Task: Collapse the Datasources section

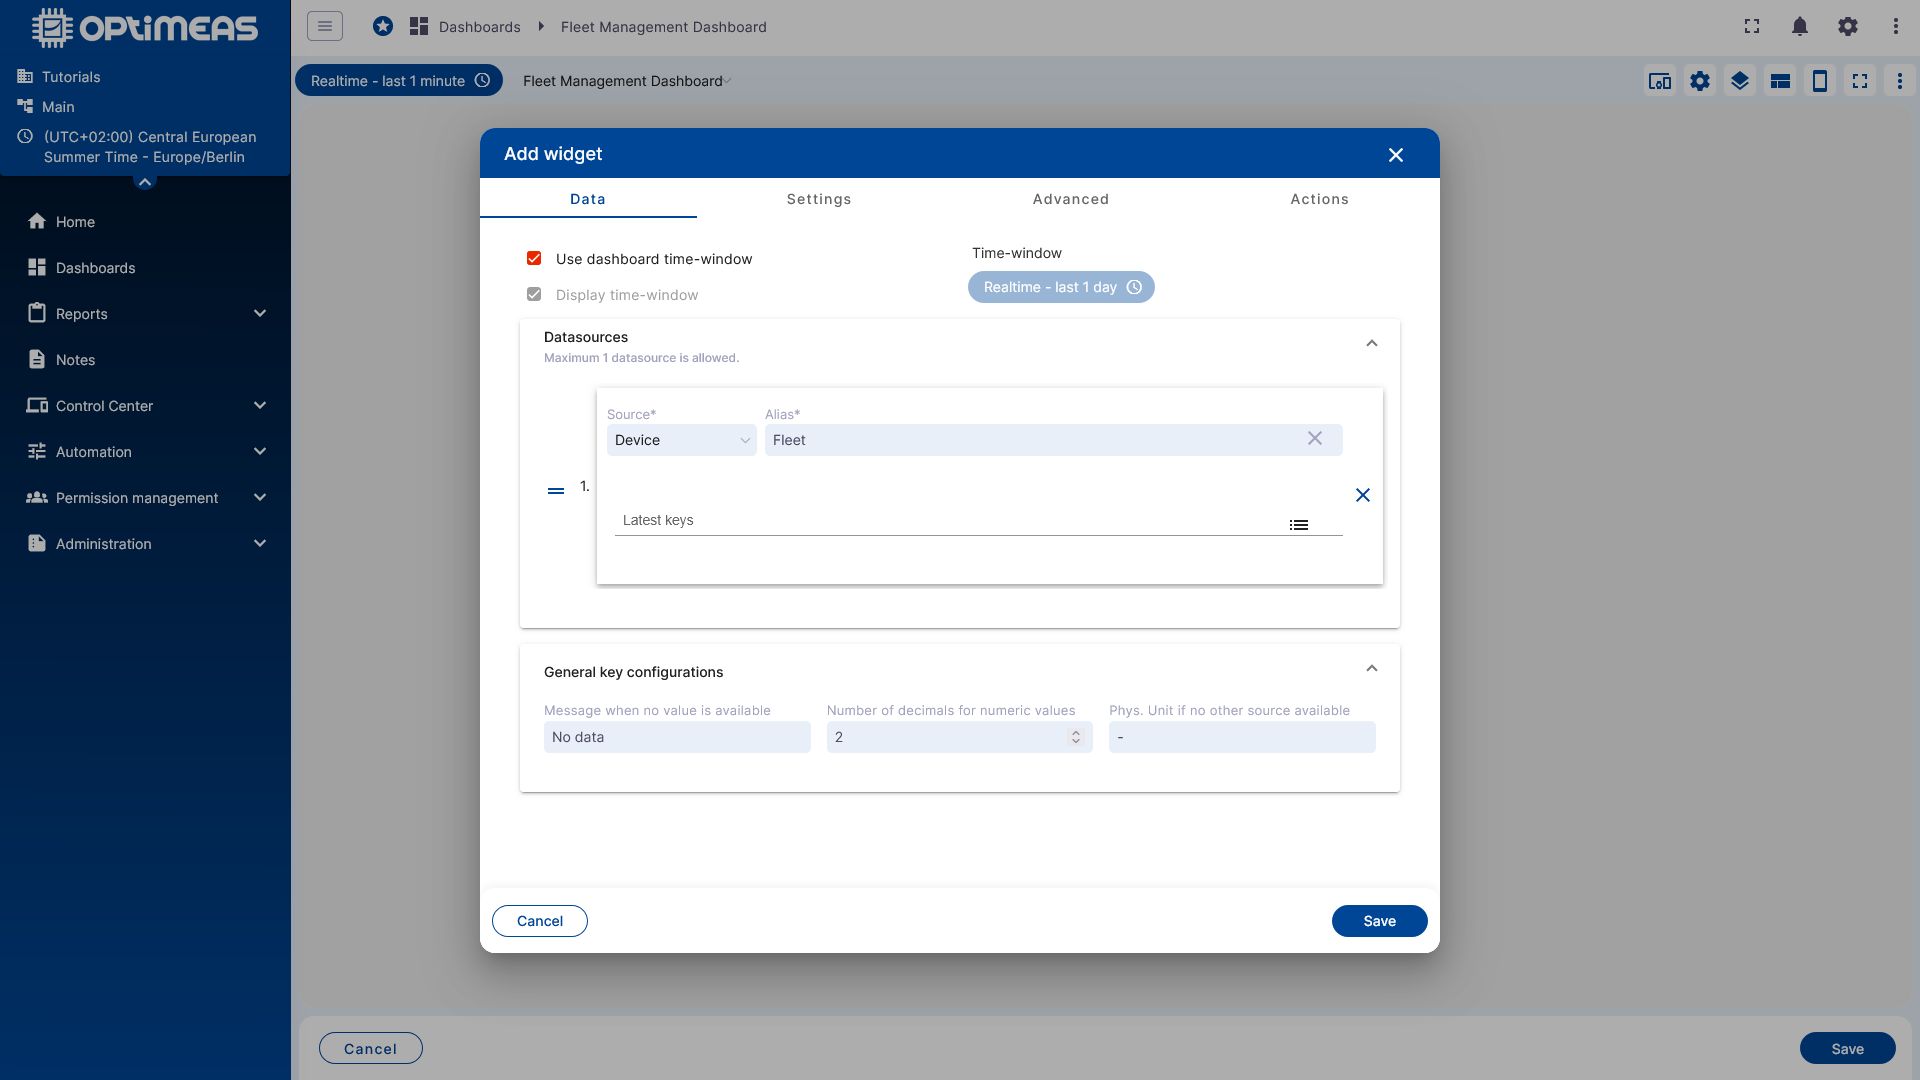Action: 1372,343
